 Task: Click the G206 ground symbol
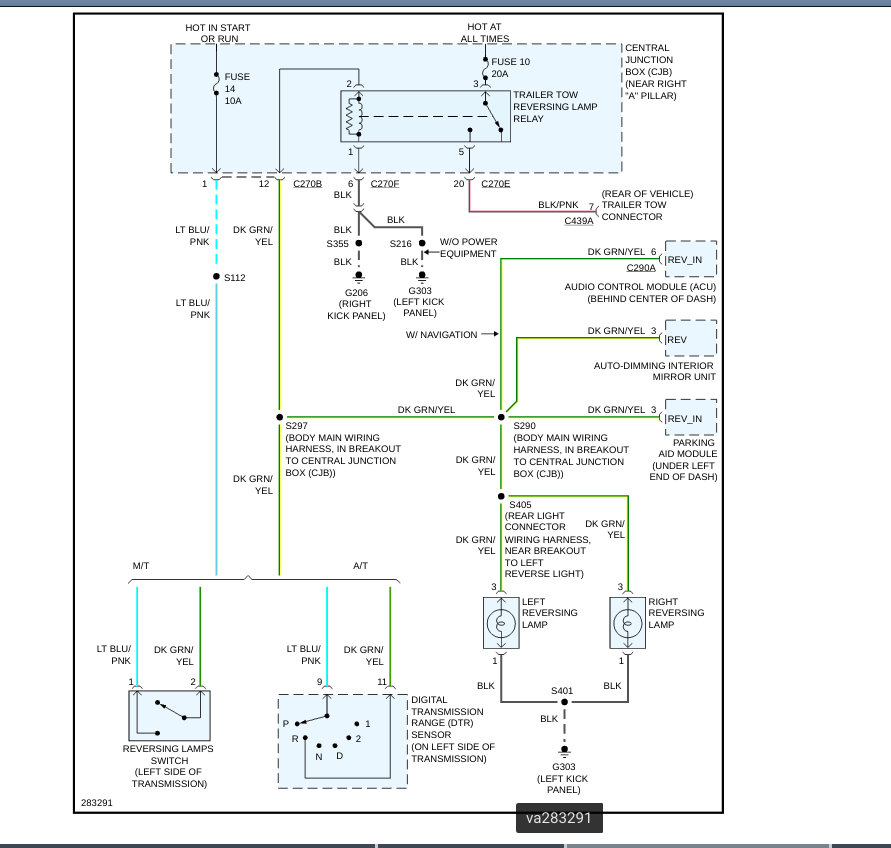tap(359, 276)
